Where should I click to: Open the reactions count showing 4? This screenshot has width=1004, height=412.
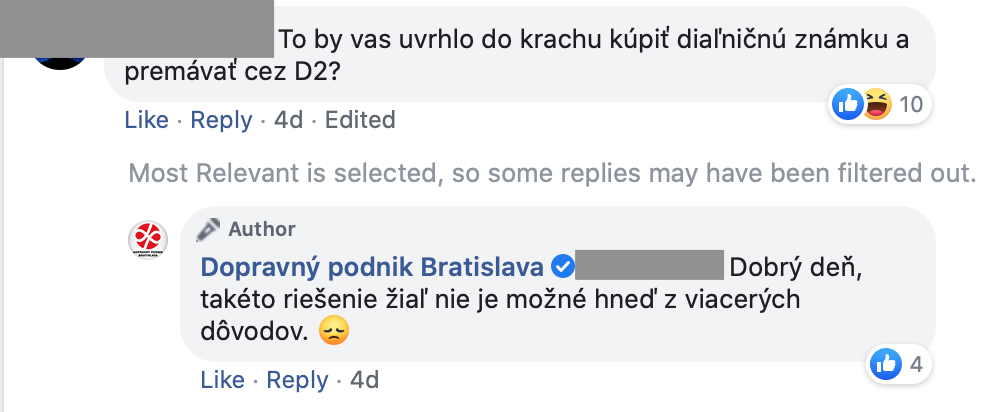(x=915, y=365)
